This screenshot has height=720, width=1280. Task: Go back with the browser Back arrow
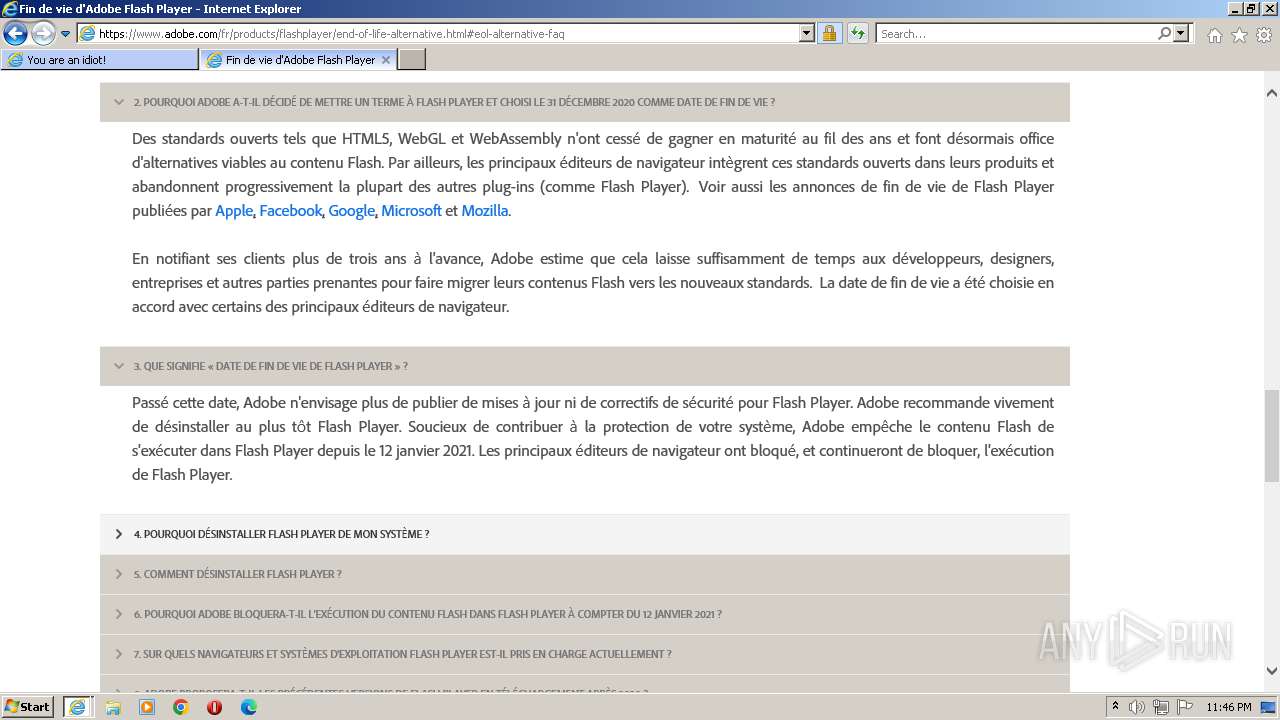(x=15, y=34)
